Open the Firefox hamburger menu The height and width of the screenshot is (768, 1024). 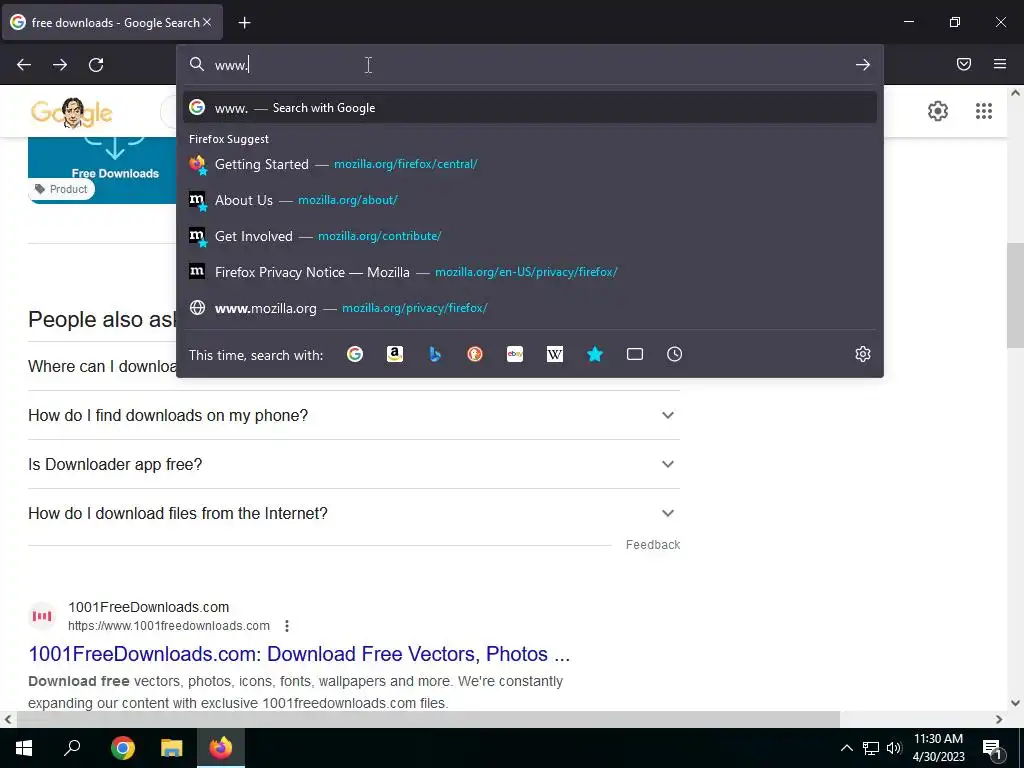click(1000, 64)
